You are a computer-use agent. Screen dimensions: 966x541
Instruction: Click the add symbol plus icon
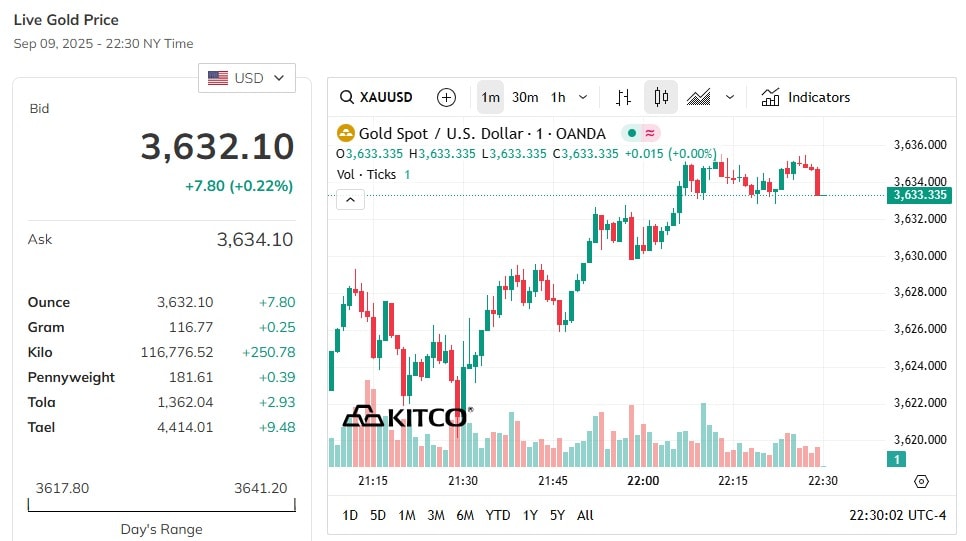(446, 97)
